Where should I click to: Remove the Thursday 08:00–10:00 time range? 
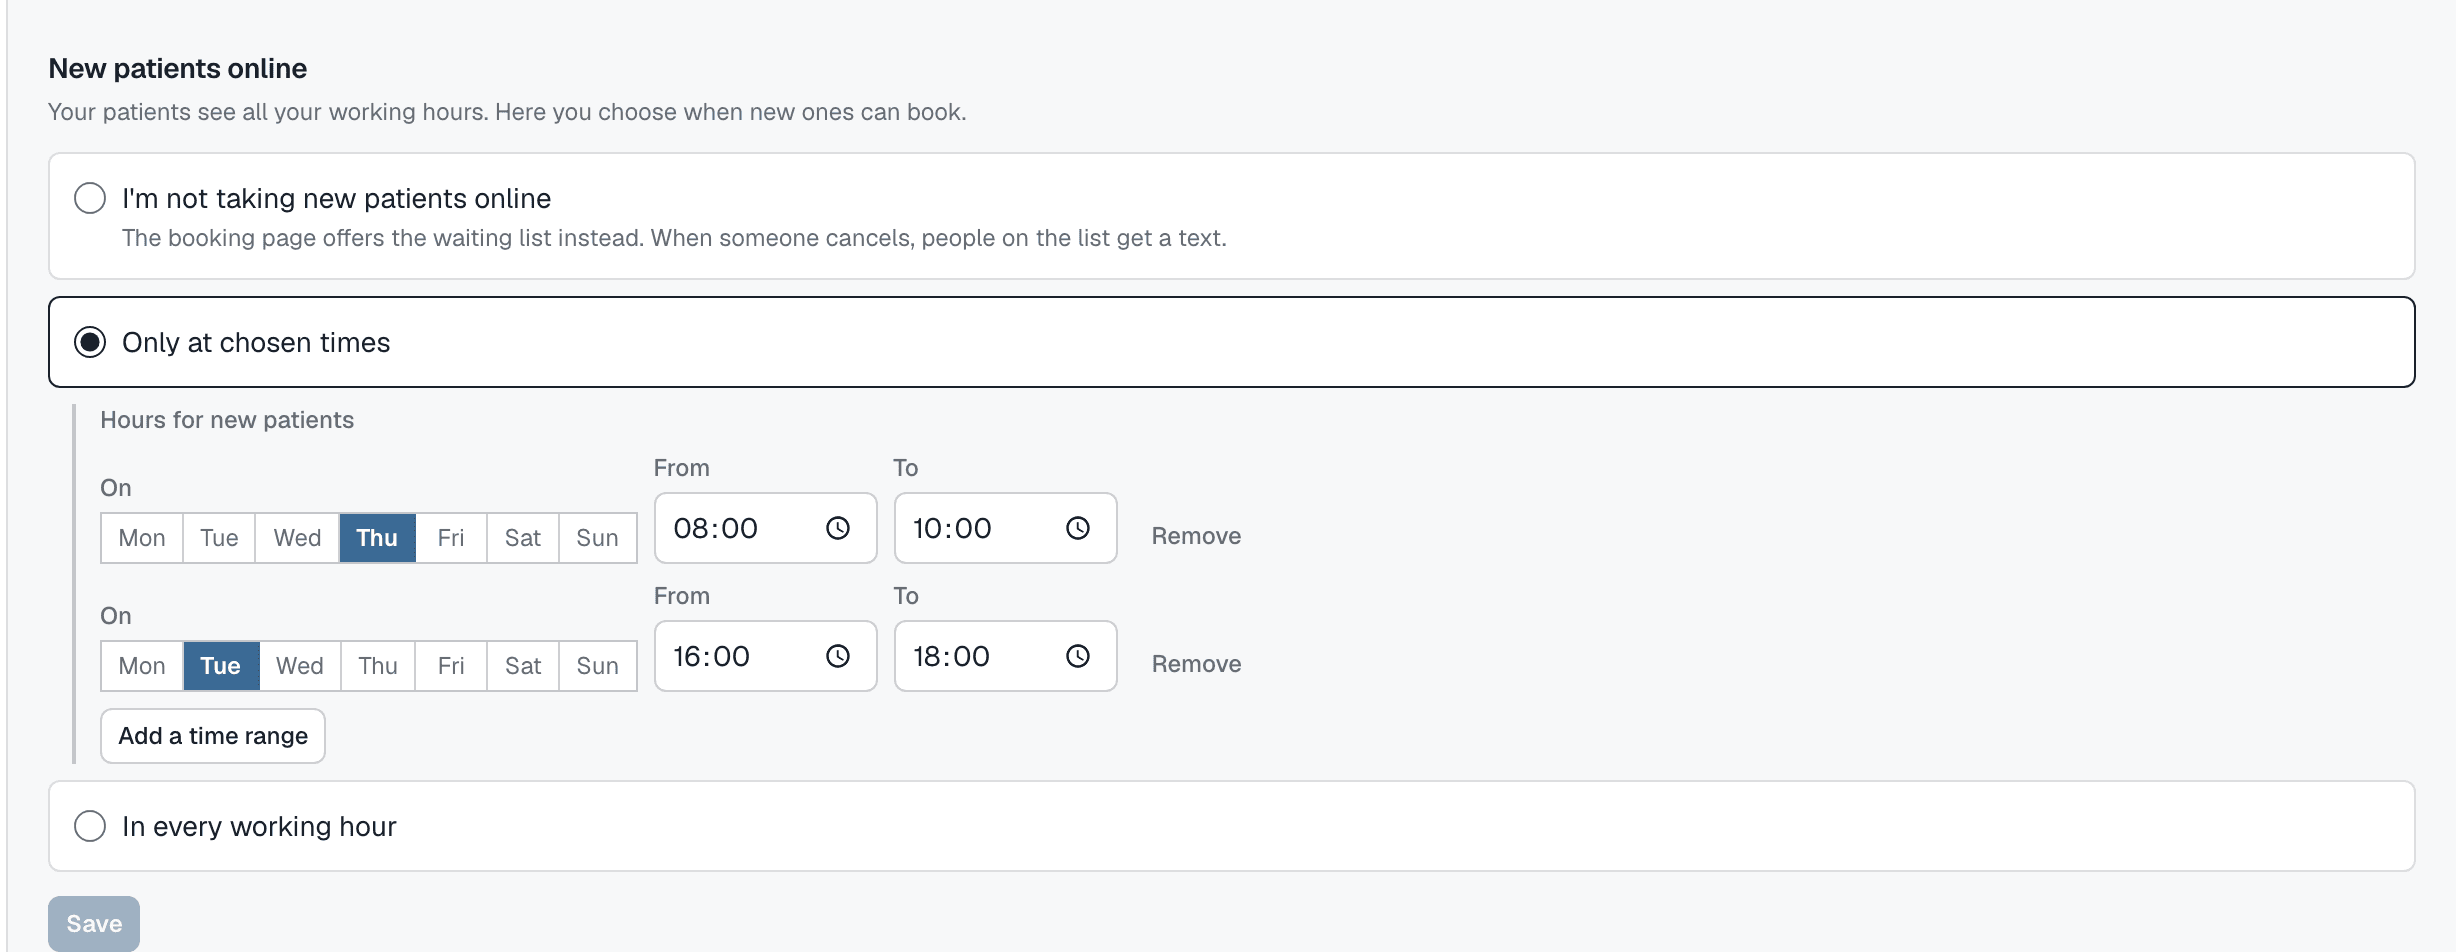point(1196,536)
